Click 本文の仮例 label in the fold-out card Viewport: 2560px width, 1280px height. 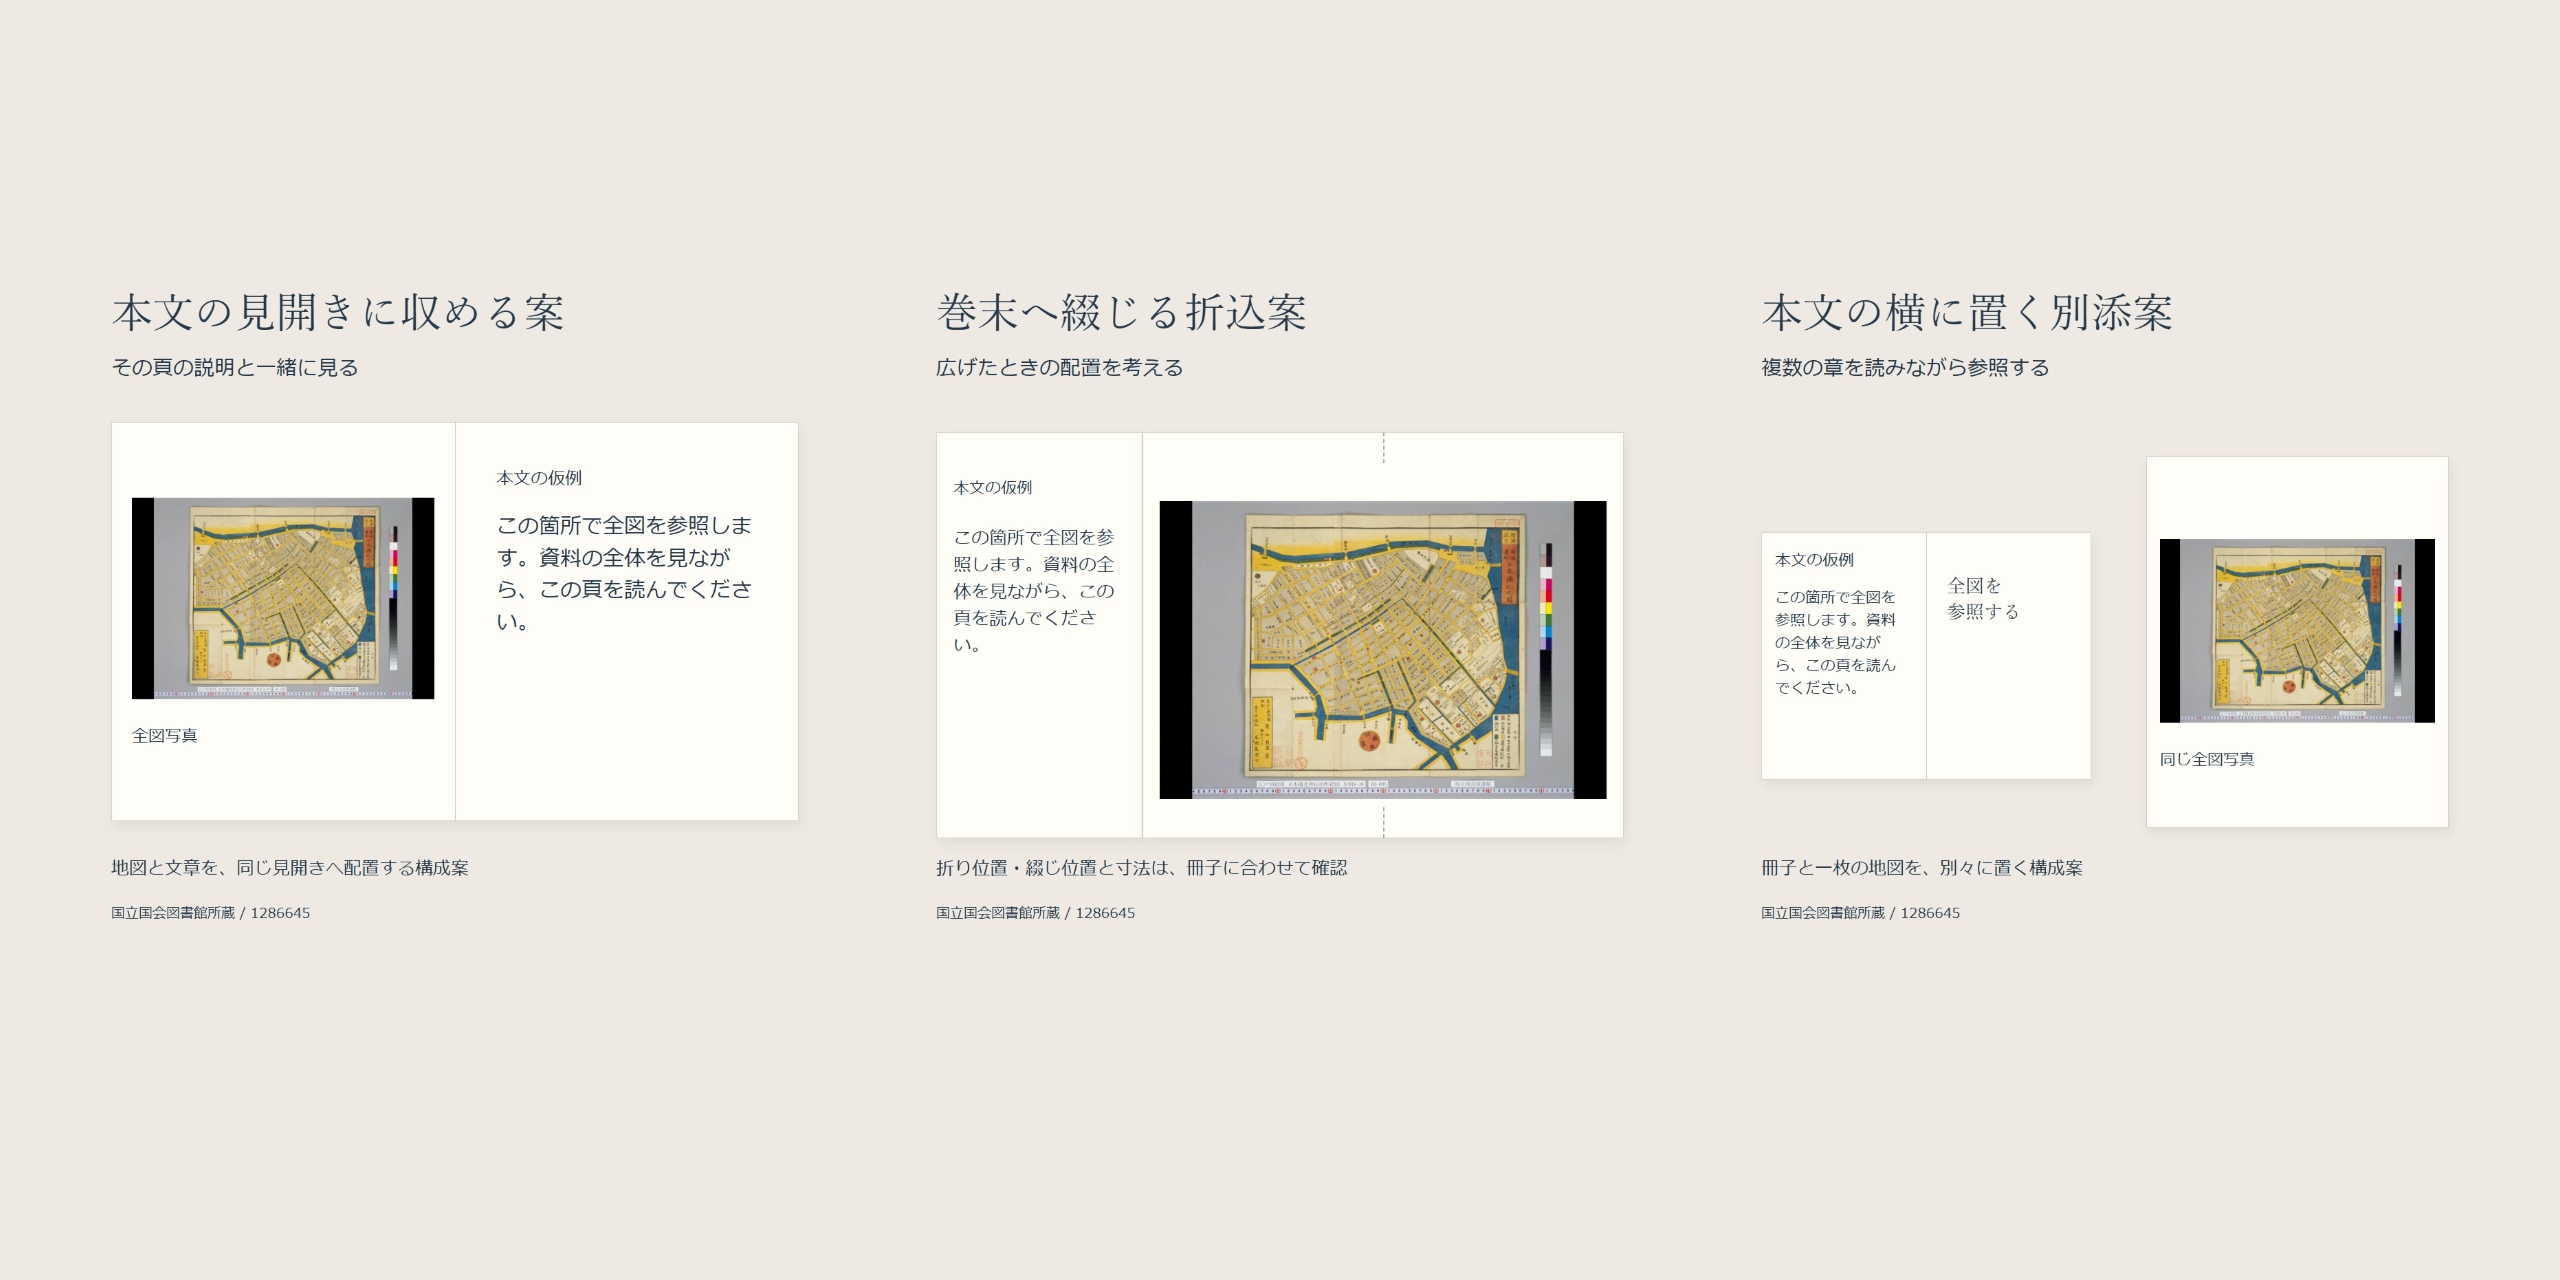[992, 487]
